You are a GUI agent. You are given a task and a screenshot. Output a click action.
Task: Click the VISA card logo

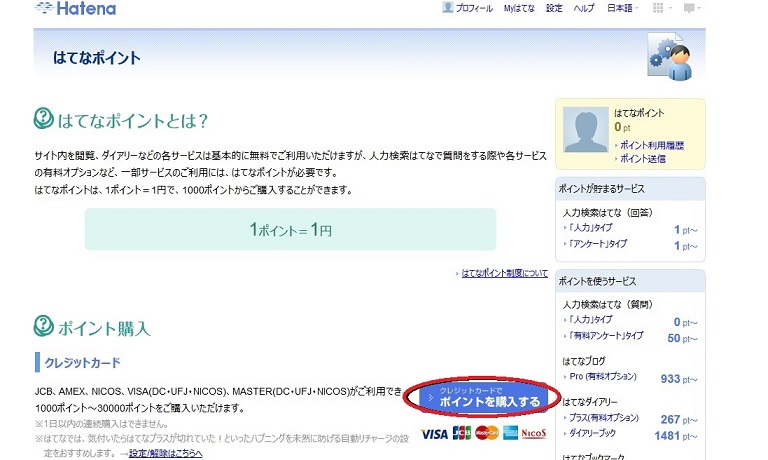click(434, 434)
